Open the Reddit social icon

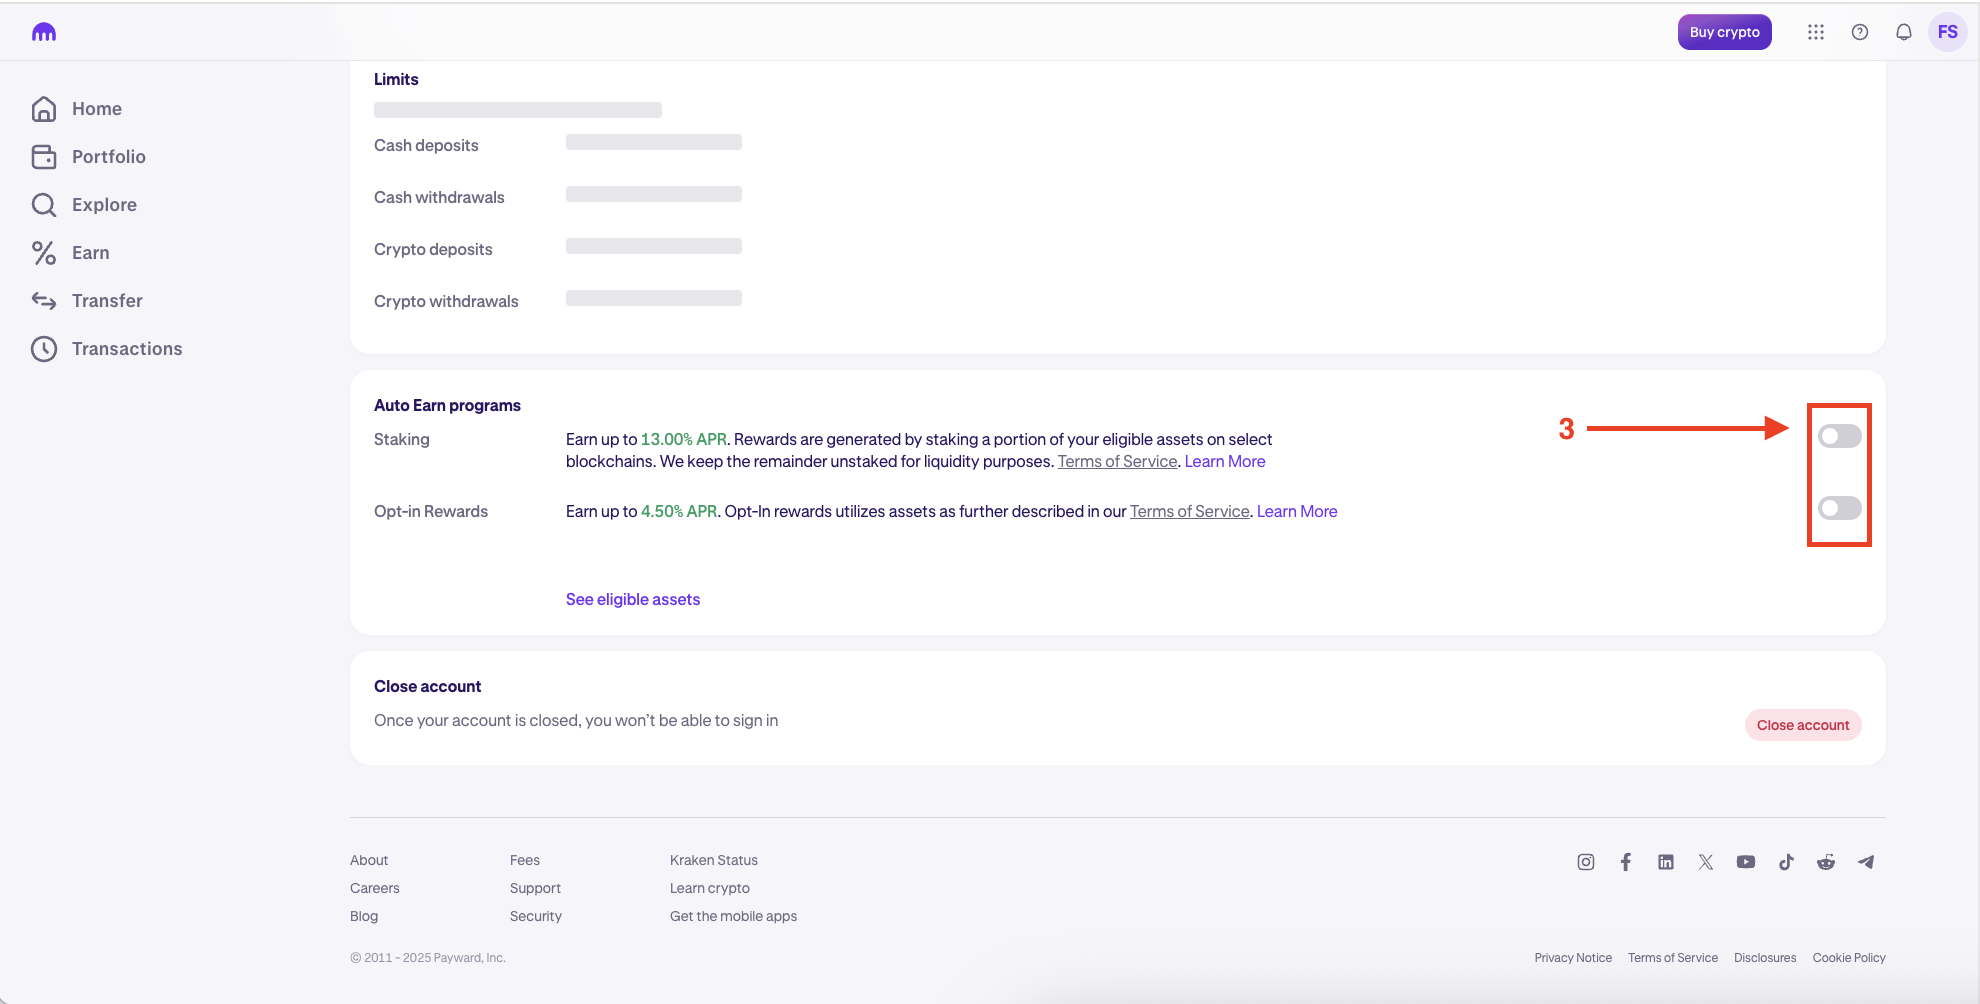coord(1826,861)
